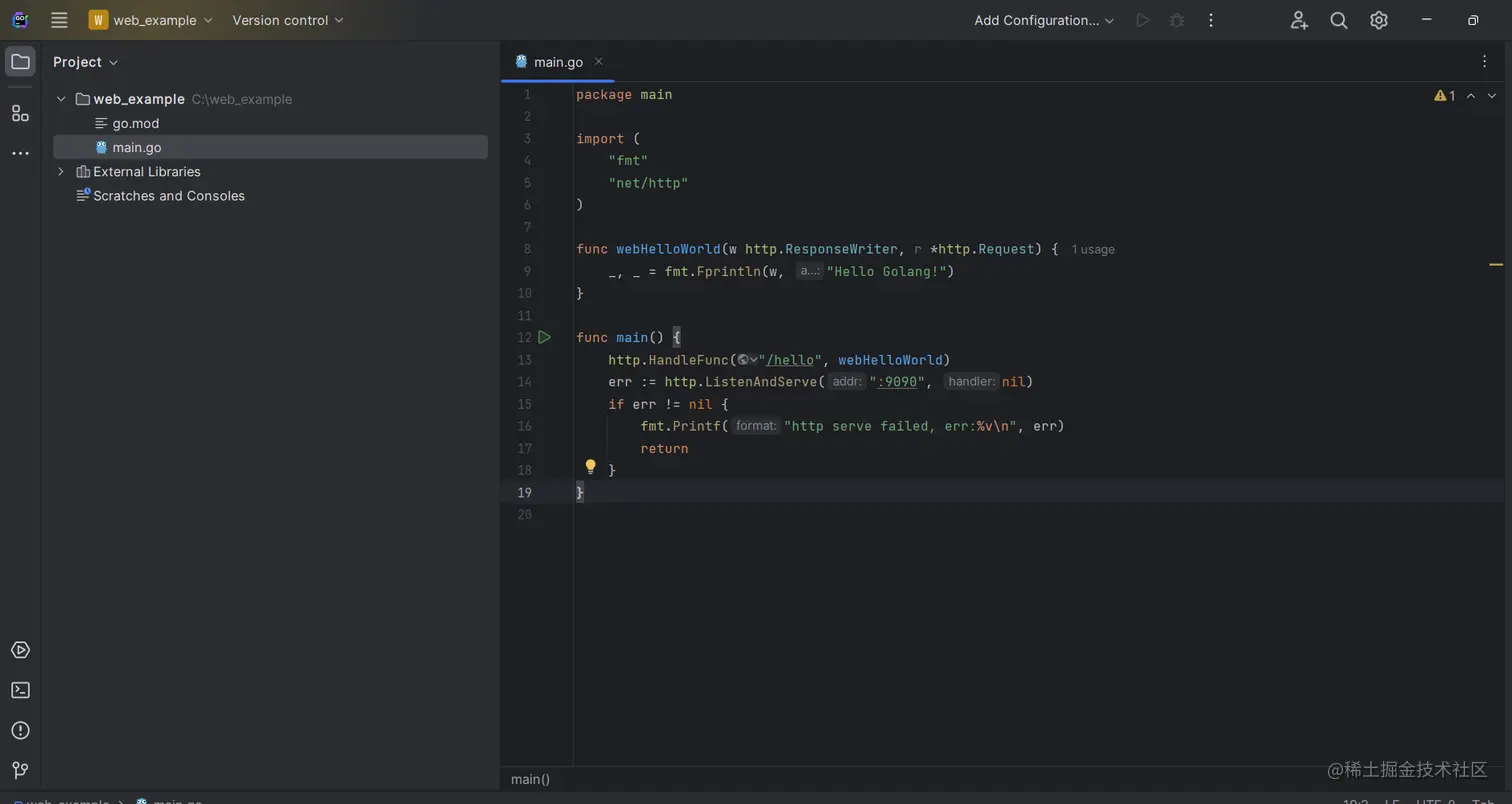This screenshot has height=804, width=1512.
Task: Click the "addr:" parameter hint
Action: pos(847,382)
